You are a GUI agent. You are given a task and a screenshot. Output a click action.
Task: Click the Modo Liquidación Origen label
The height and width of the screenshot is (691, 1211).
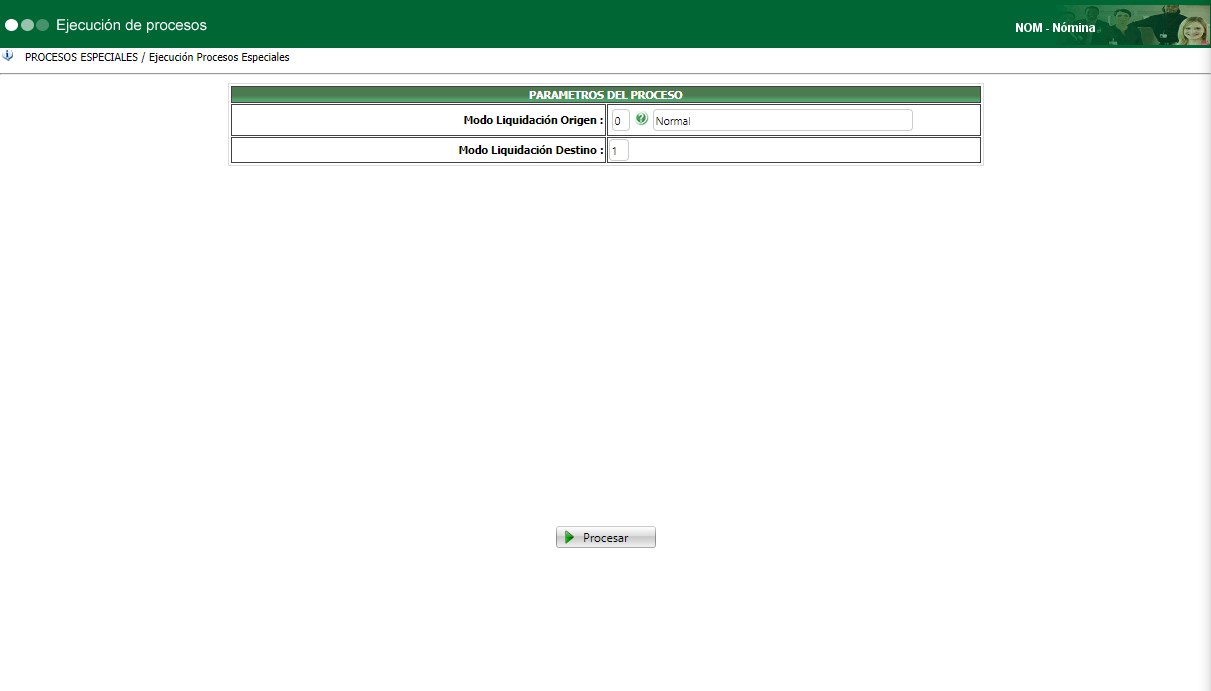pyautogui.click(x=533, y=120)
